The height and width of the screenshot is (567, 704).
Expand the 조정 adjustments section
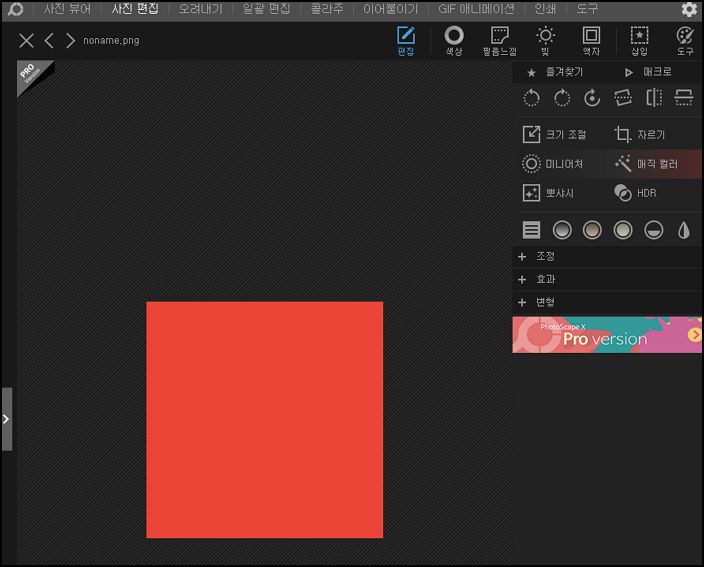[607, 256]
